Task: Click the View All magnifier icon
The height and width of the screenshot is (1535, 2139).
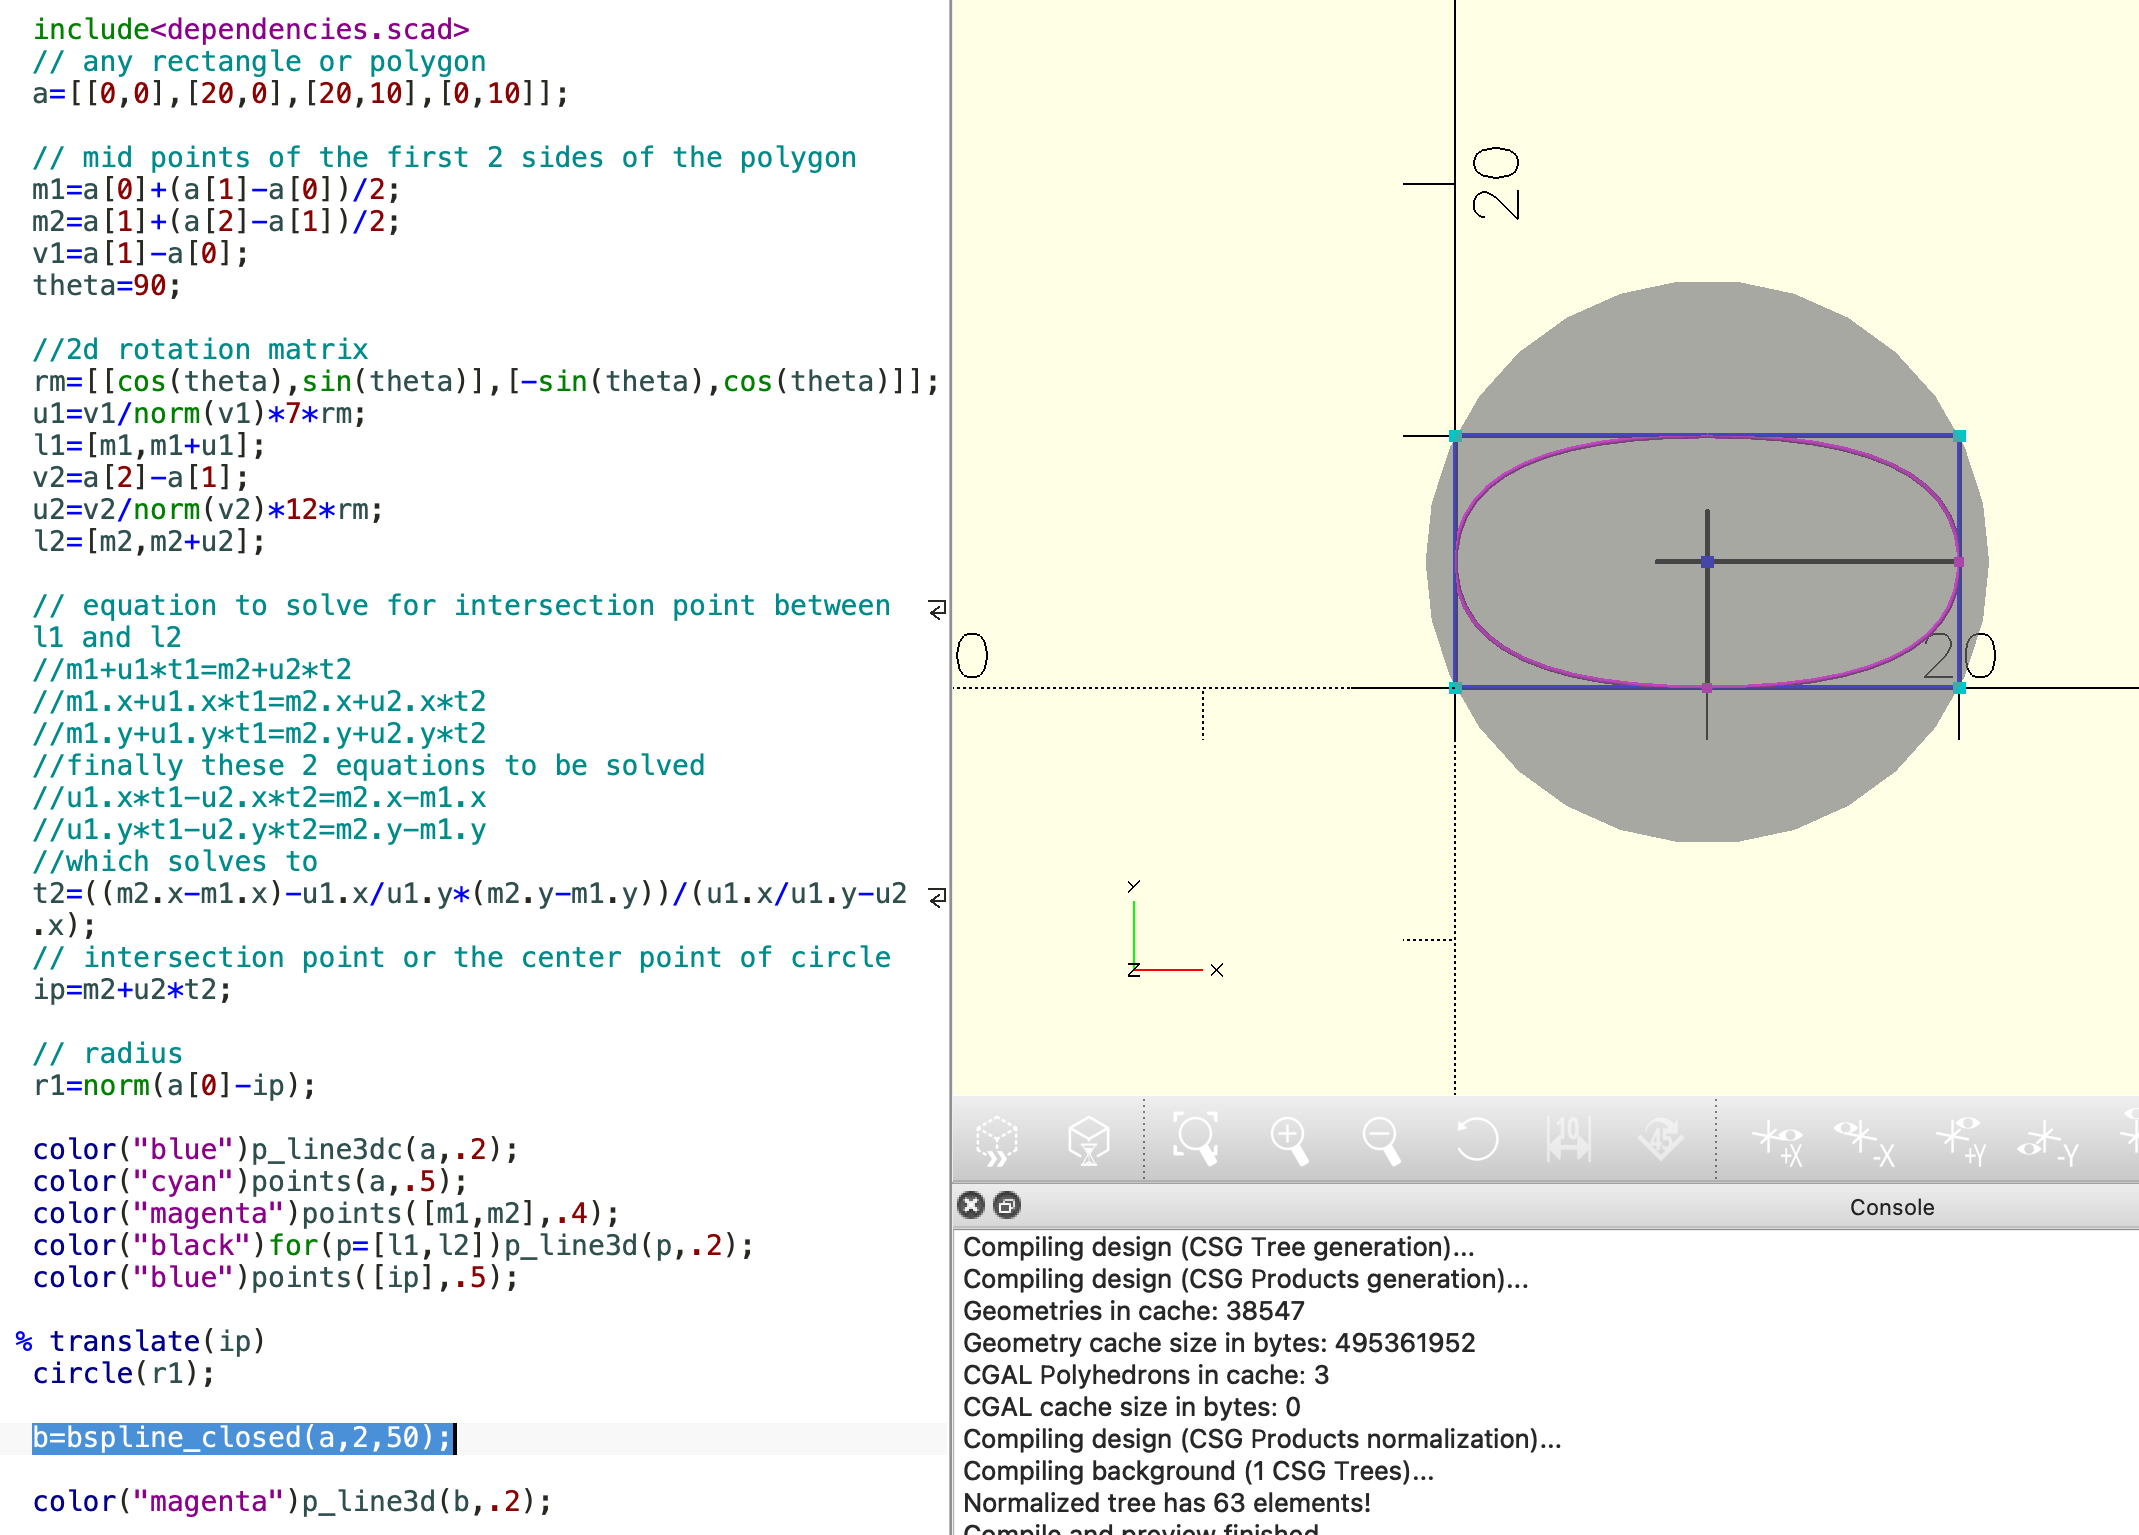Action: point(1196,1140)
